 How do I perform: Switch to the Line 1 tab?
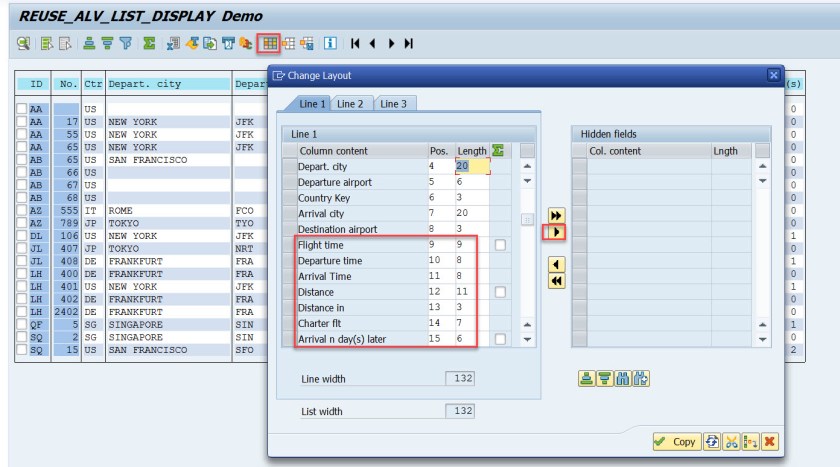(x=312, y=104)
